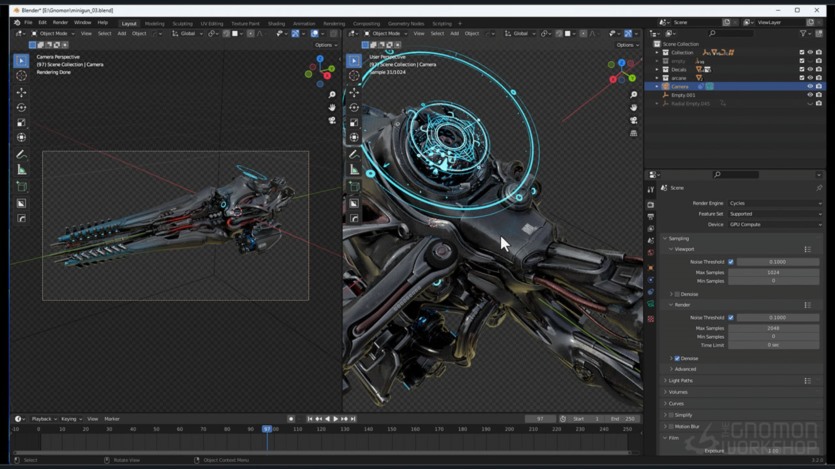Enable the Simplify checkbox
The width and height of the screenshot is (835, 469).
click(671, 415)
